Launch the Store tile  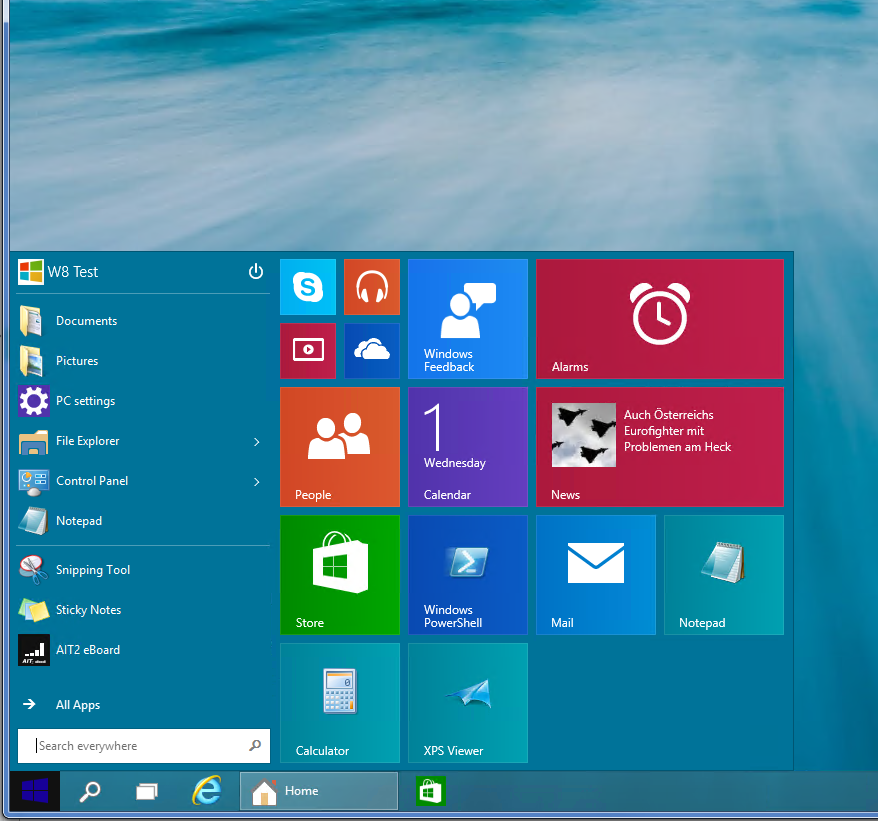click(x=340, y=575)
